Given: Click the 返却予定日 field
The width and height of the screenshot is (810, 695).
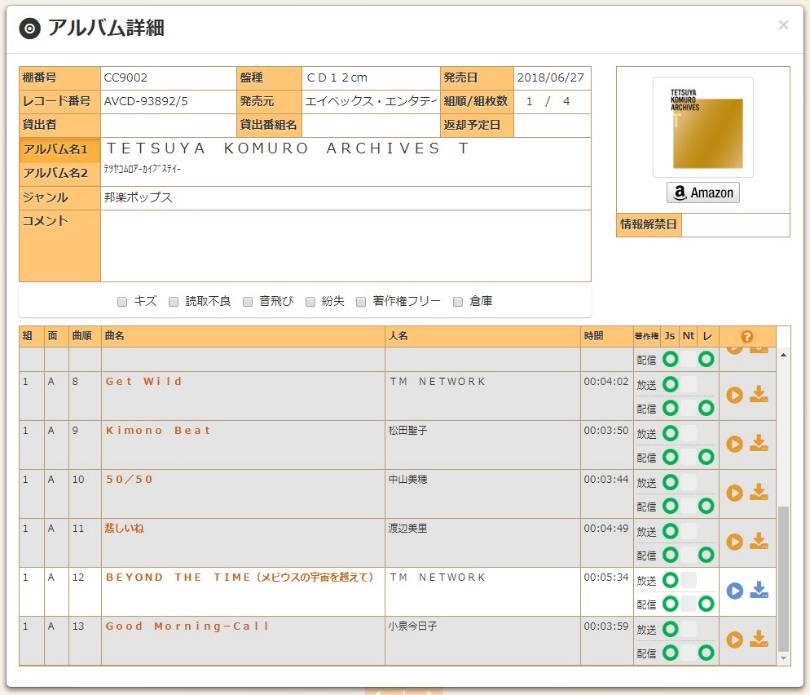Looking at the screenshot, I should pos(552,125).
